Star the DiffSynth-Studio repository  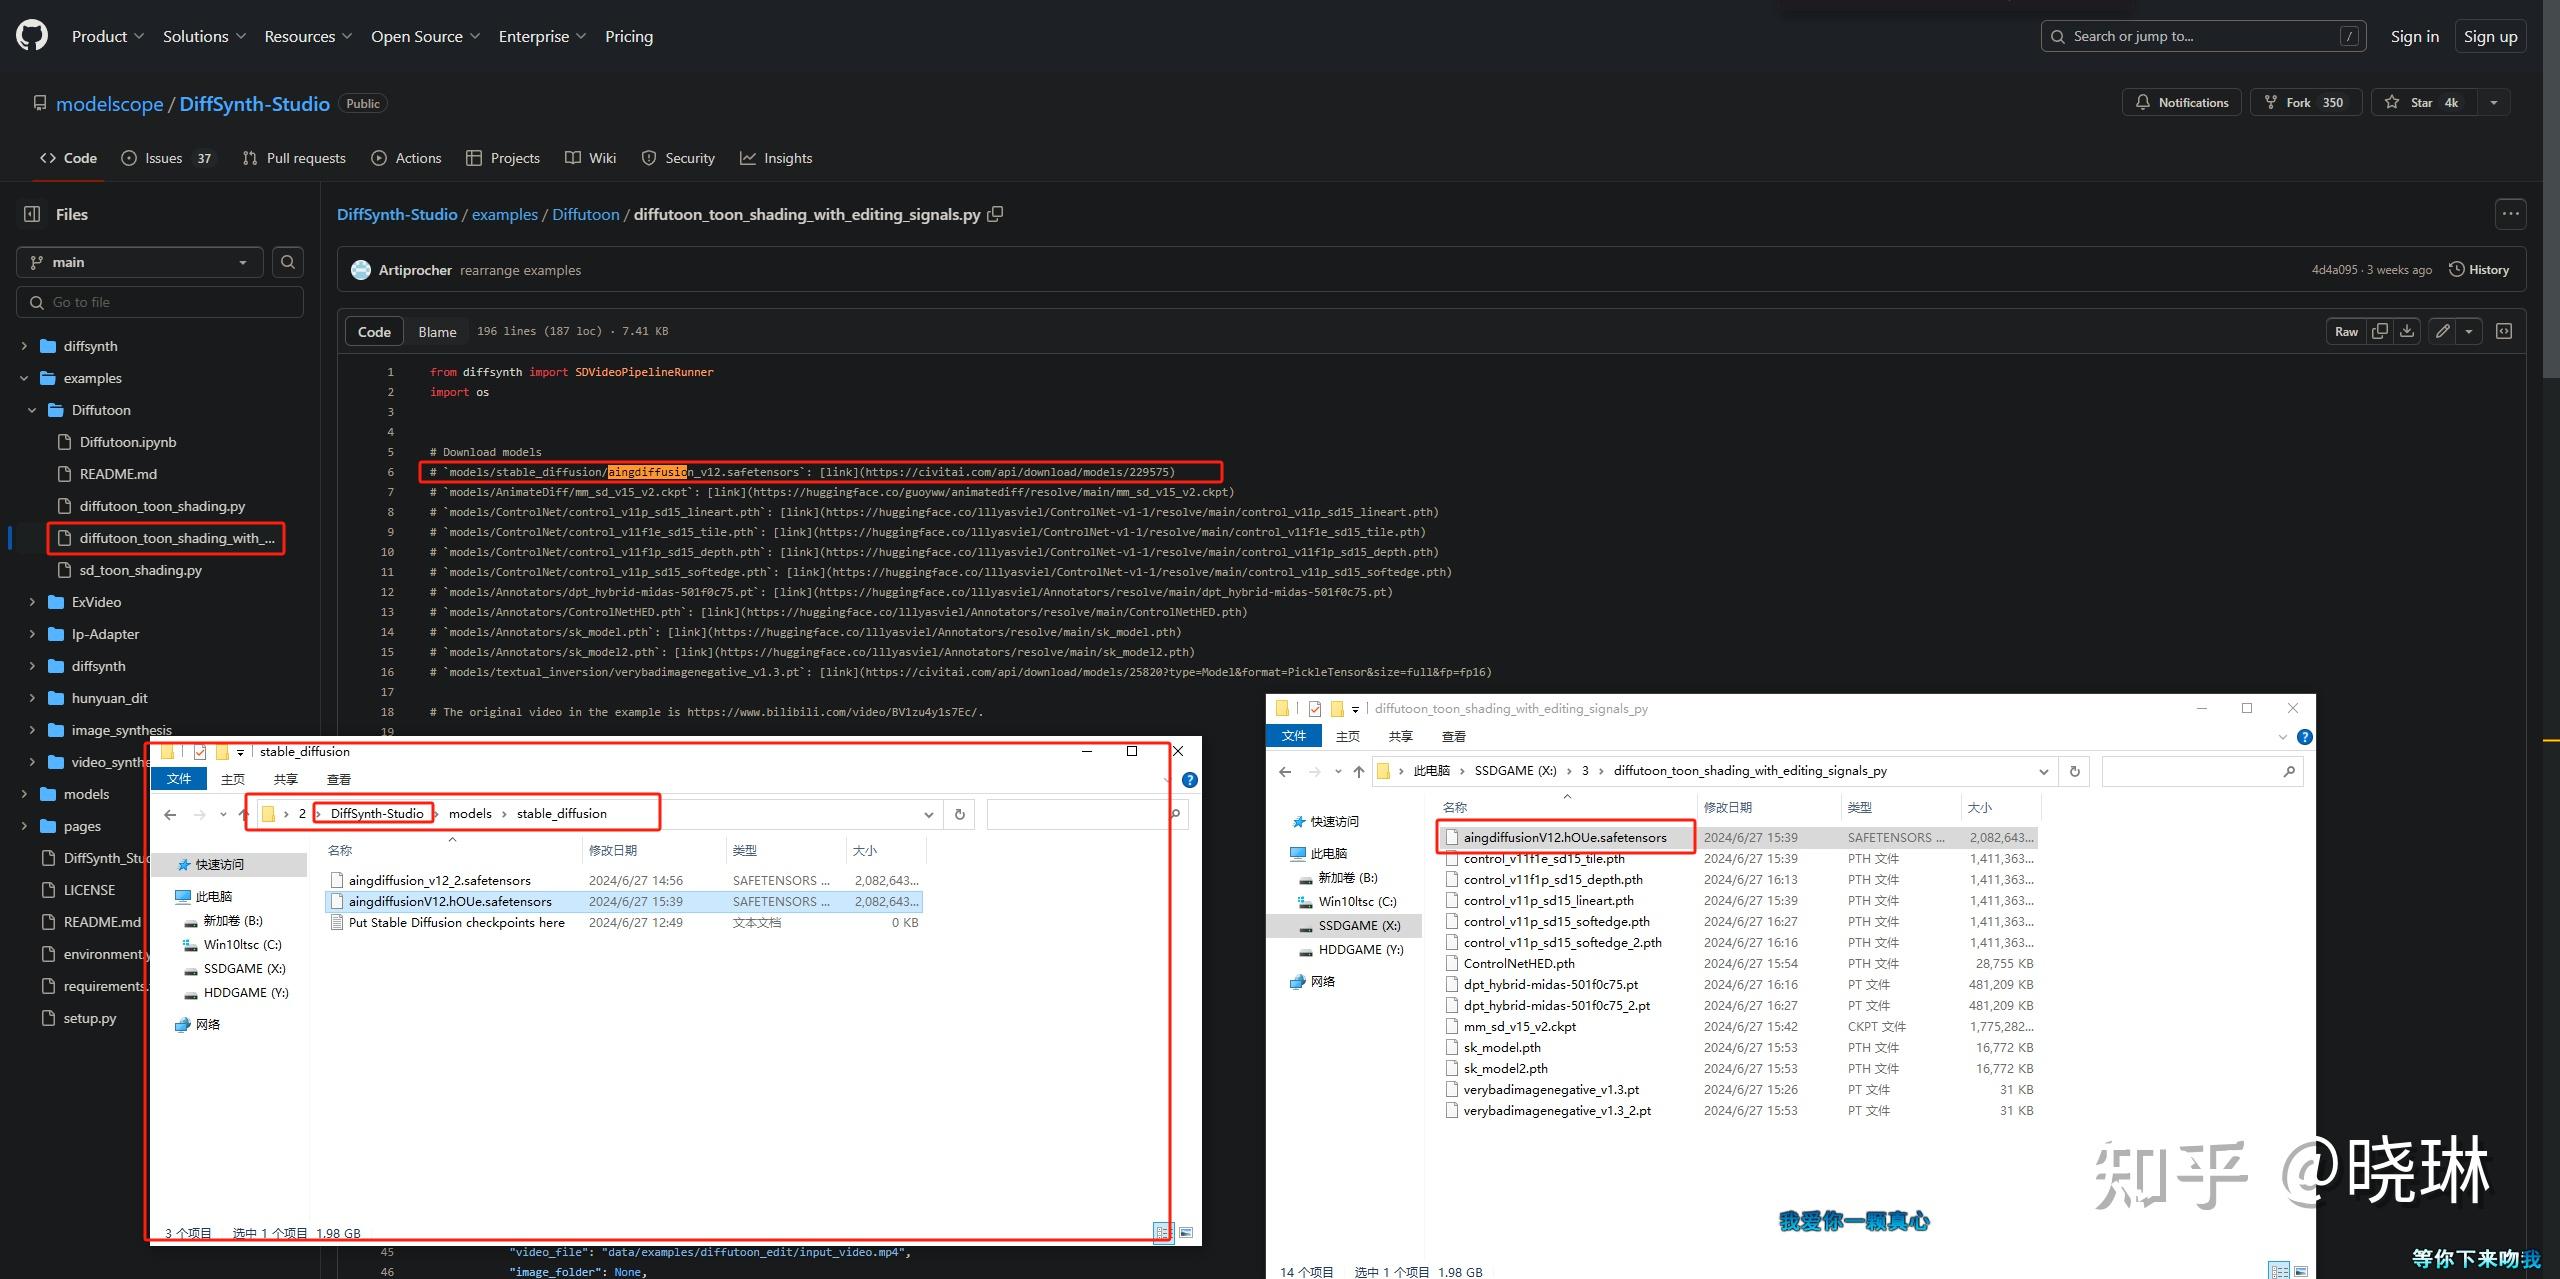[2424, 102]
